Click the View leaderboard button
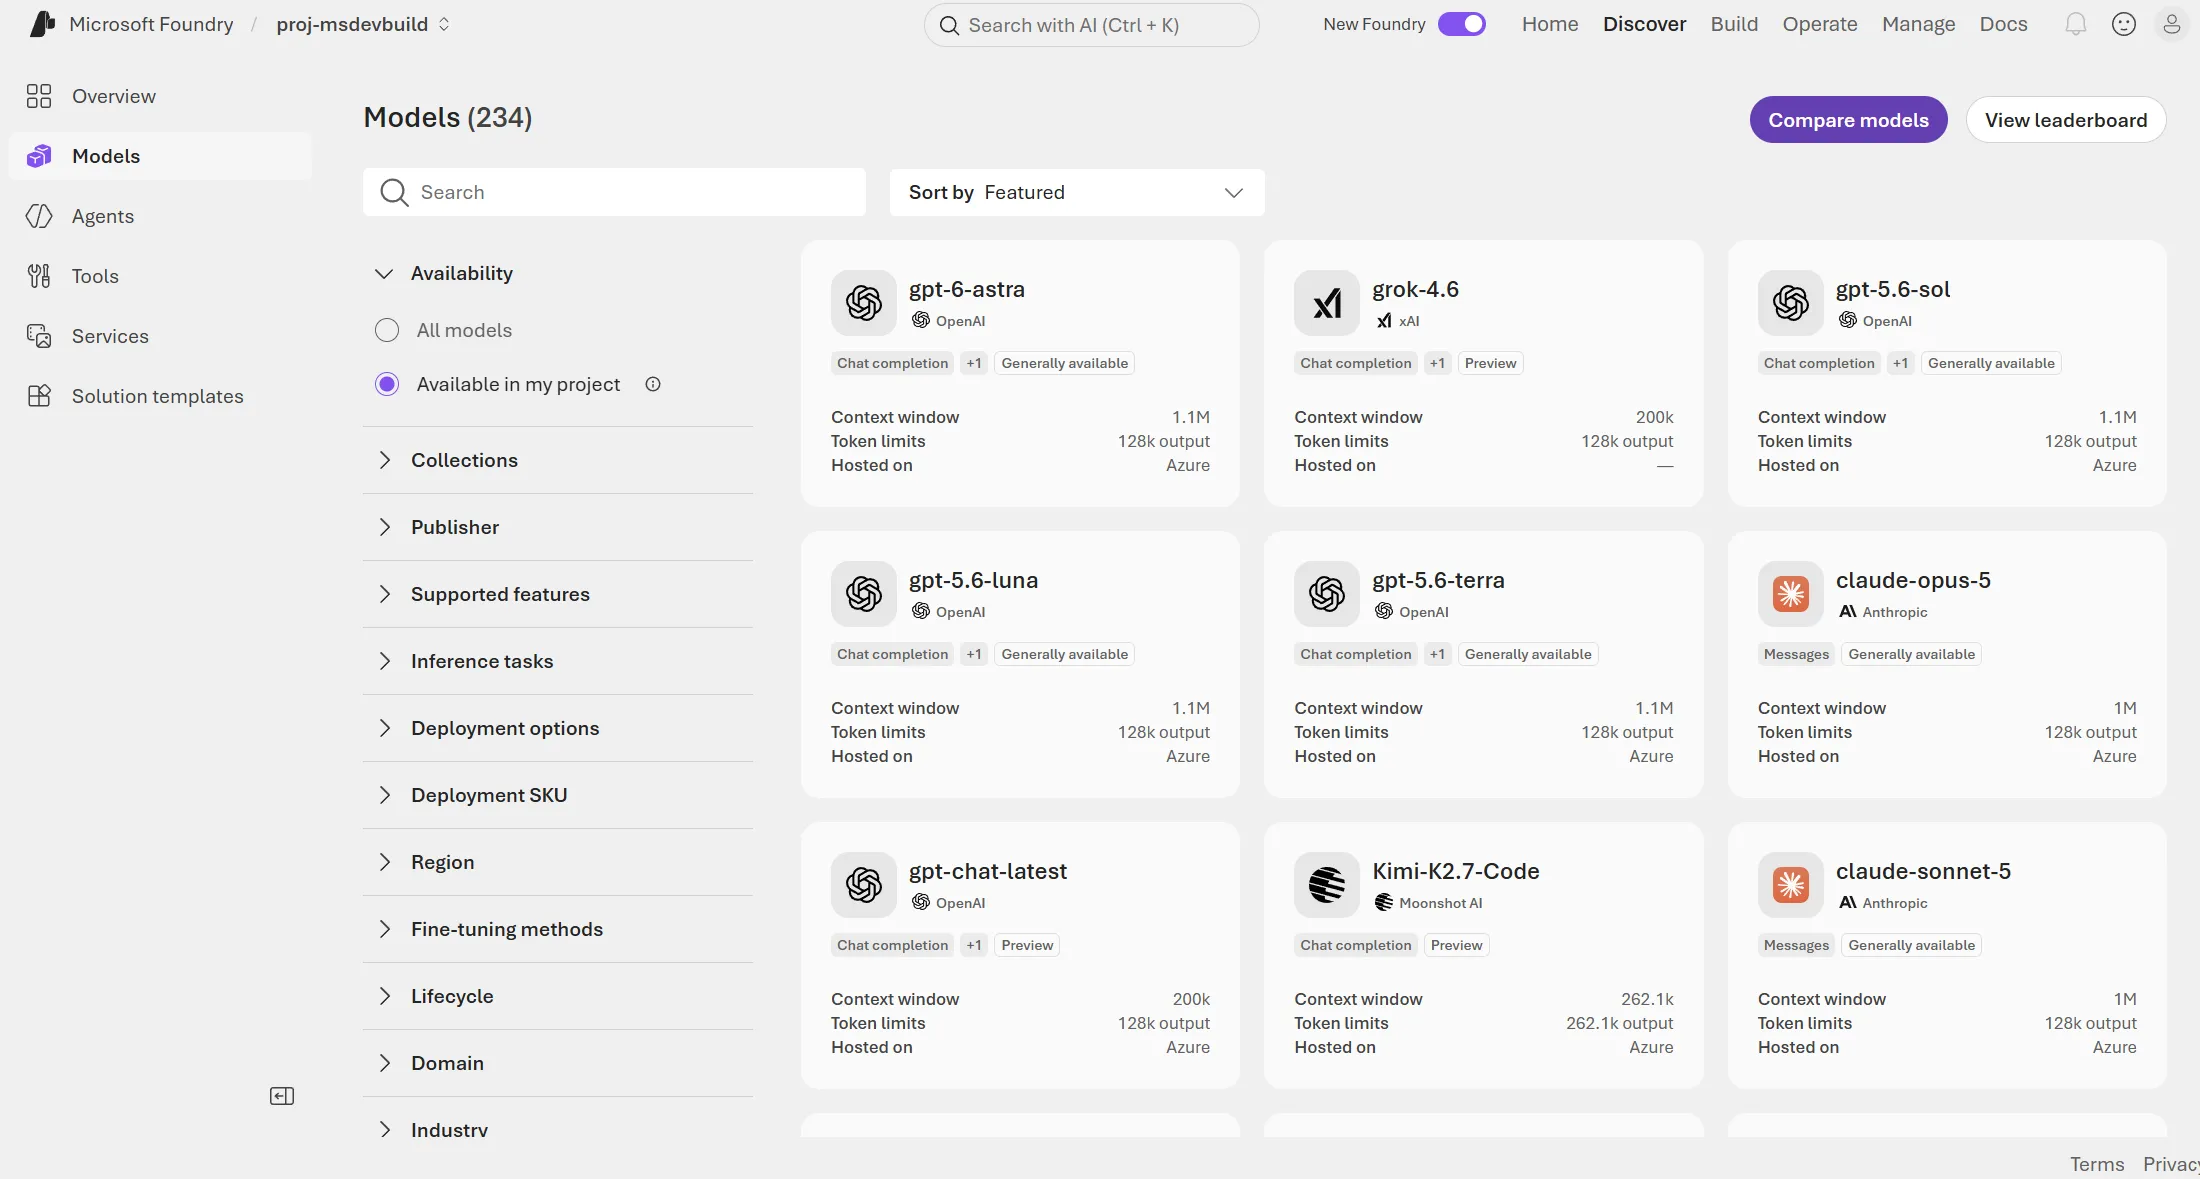The width and height of the screenshot is (2200, 1179). pos(2066,120)
